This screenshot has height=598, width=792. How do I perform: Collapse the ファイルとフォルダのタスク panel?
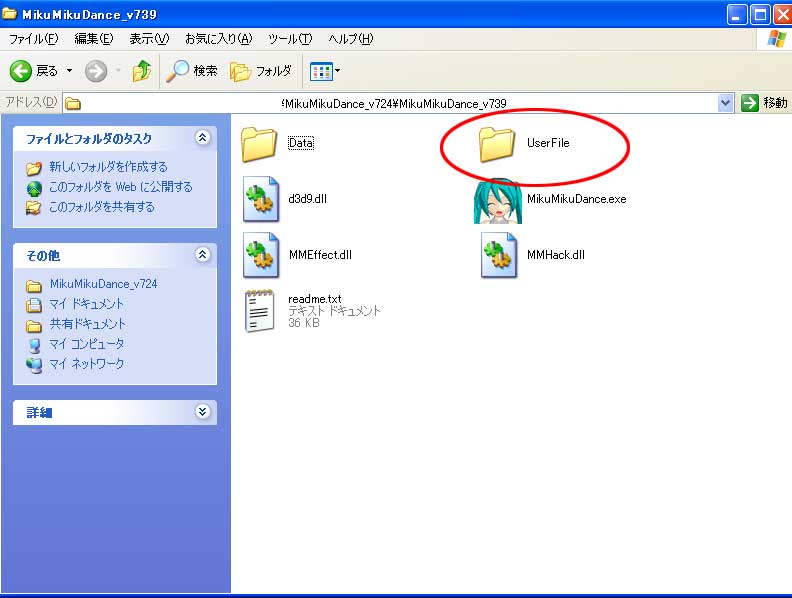click(x=203, y=137)
